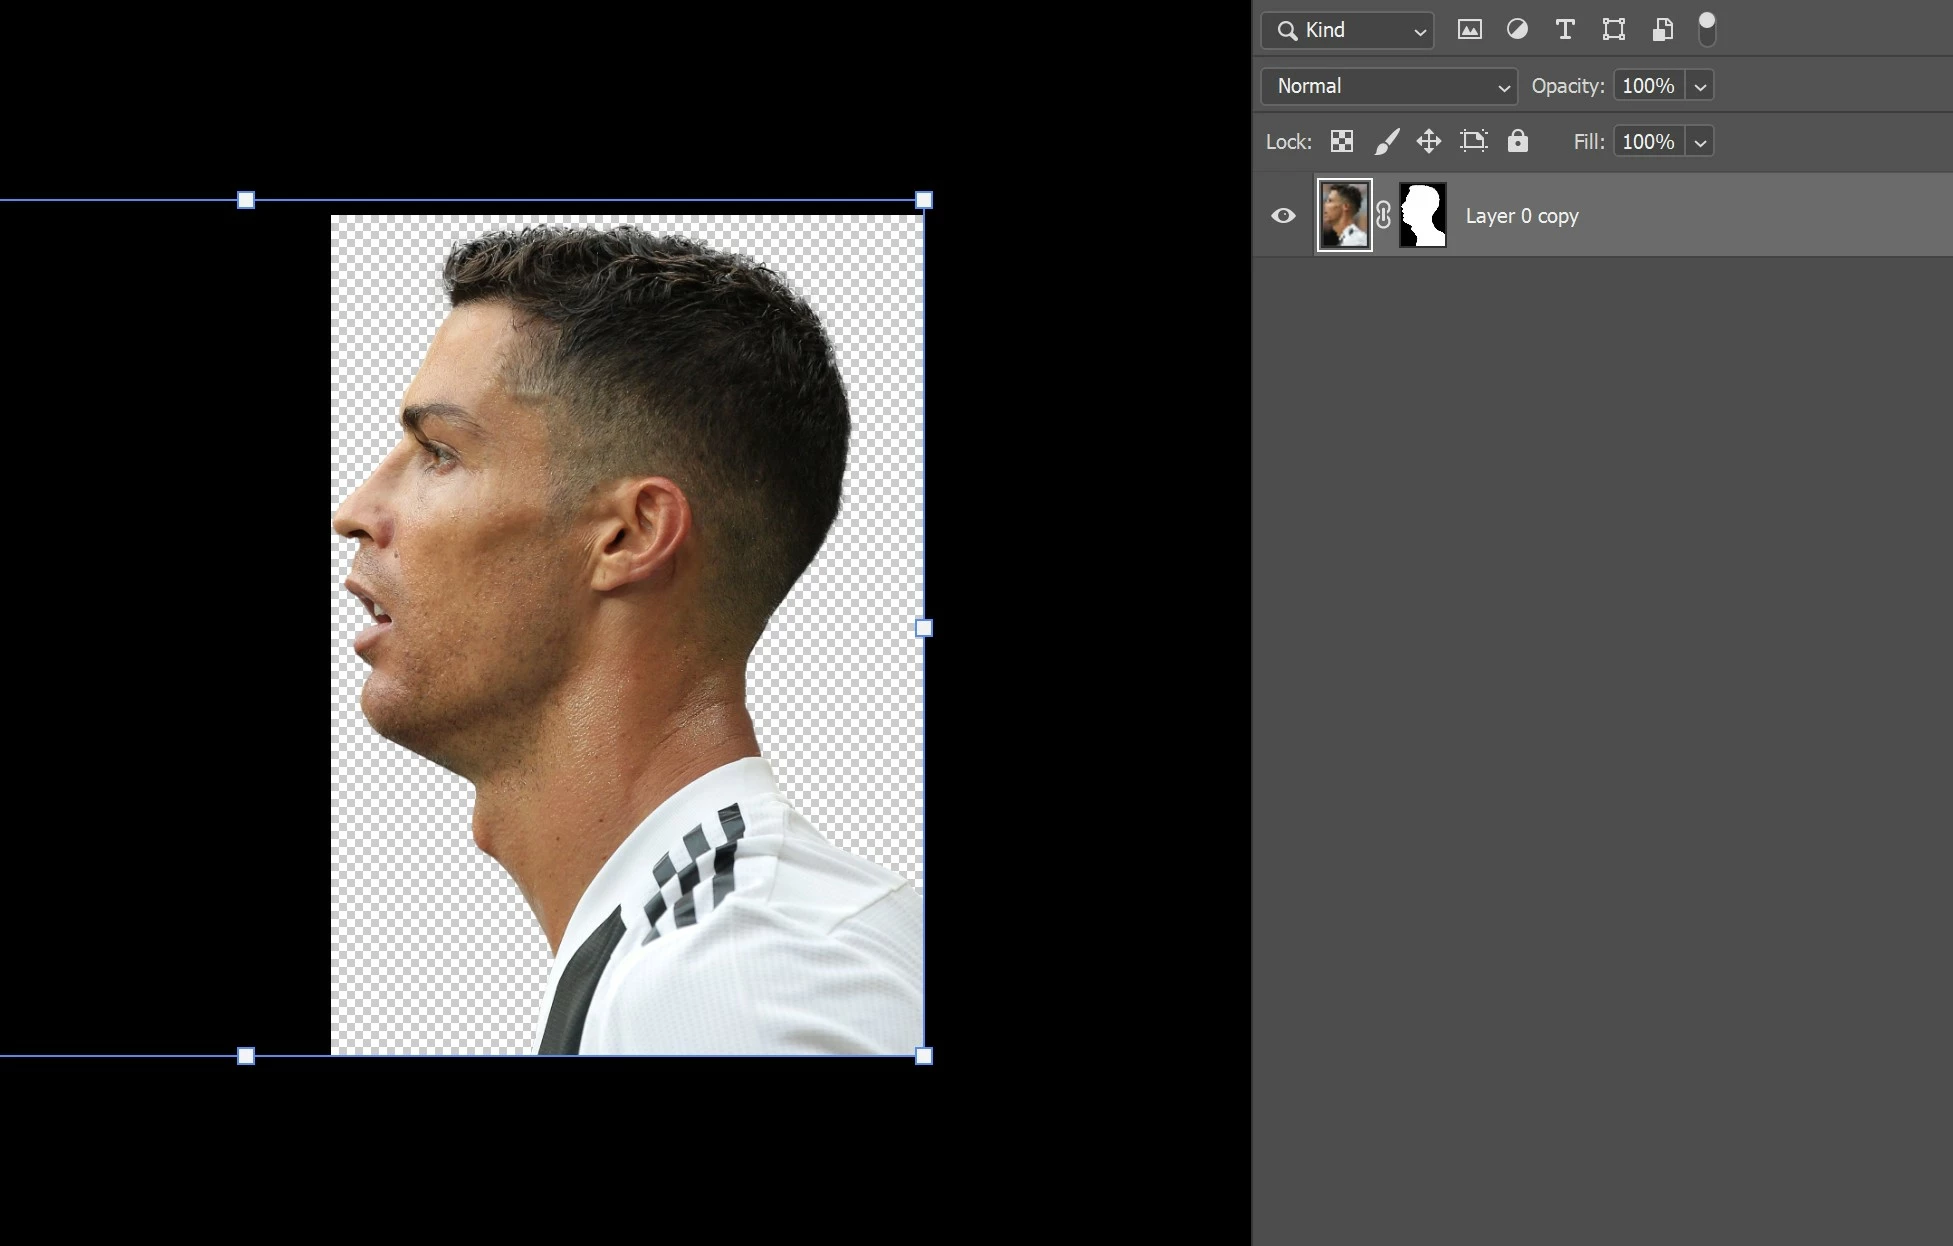
Task: Filter layers by adjustment layers icon
Action: [1517, 30]
